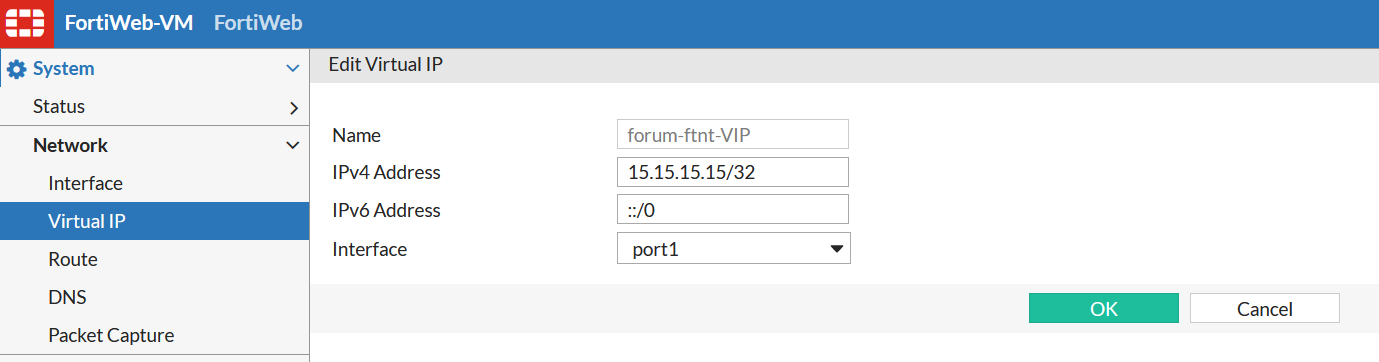Select the Network menu label
Viewport: 1379px width, 362px height.
tap(70, 145)
